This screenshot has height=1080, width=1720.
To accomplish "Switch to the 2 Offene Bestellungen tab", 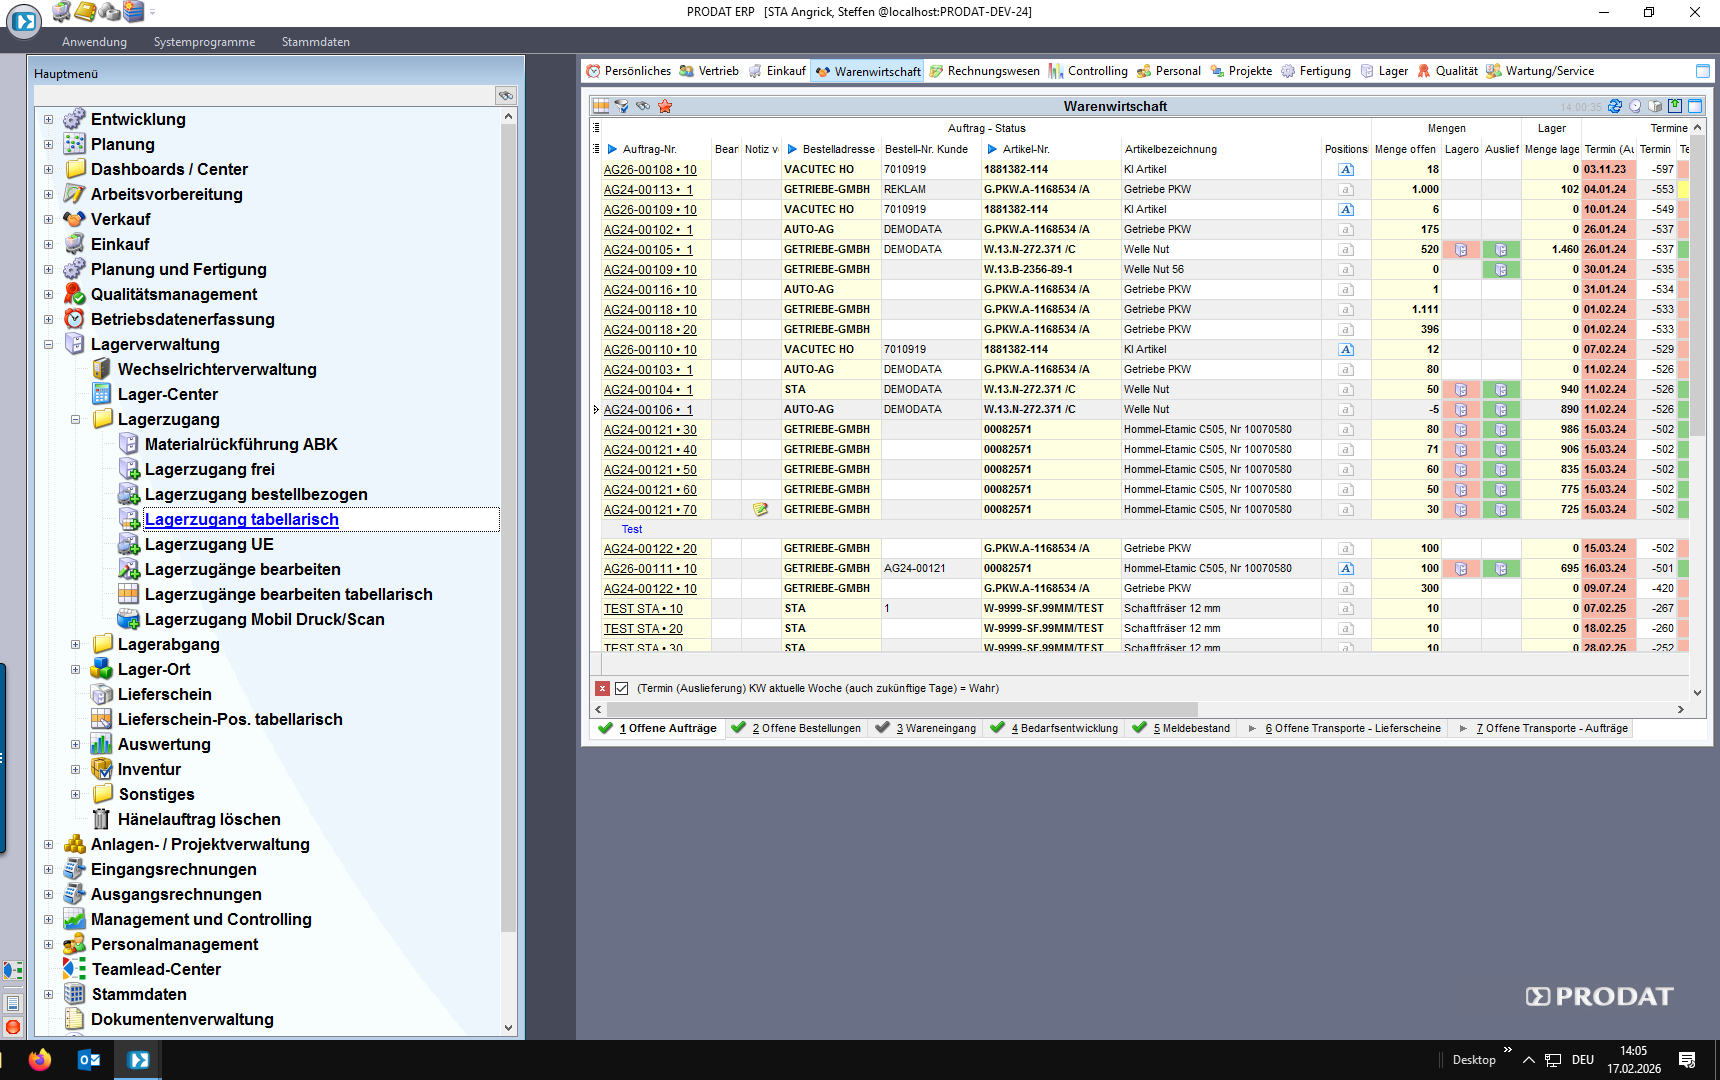I will (x=797, y=729).
